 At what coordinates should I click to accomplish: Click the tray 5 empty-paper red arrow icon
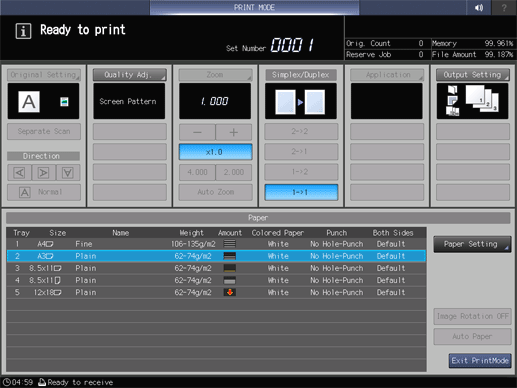(230, 292)
